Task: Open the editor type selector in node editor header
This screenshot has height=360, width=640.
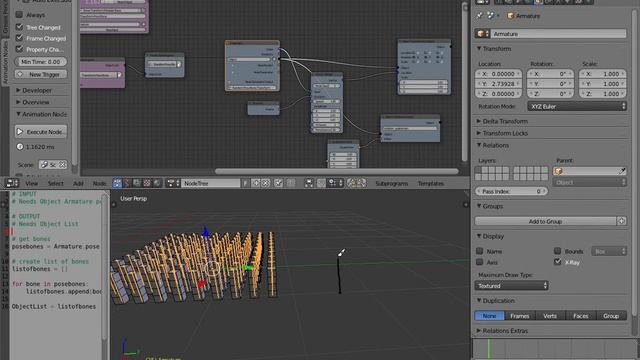Action: pyautogui.click(x=12, y=183)
